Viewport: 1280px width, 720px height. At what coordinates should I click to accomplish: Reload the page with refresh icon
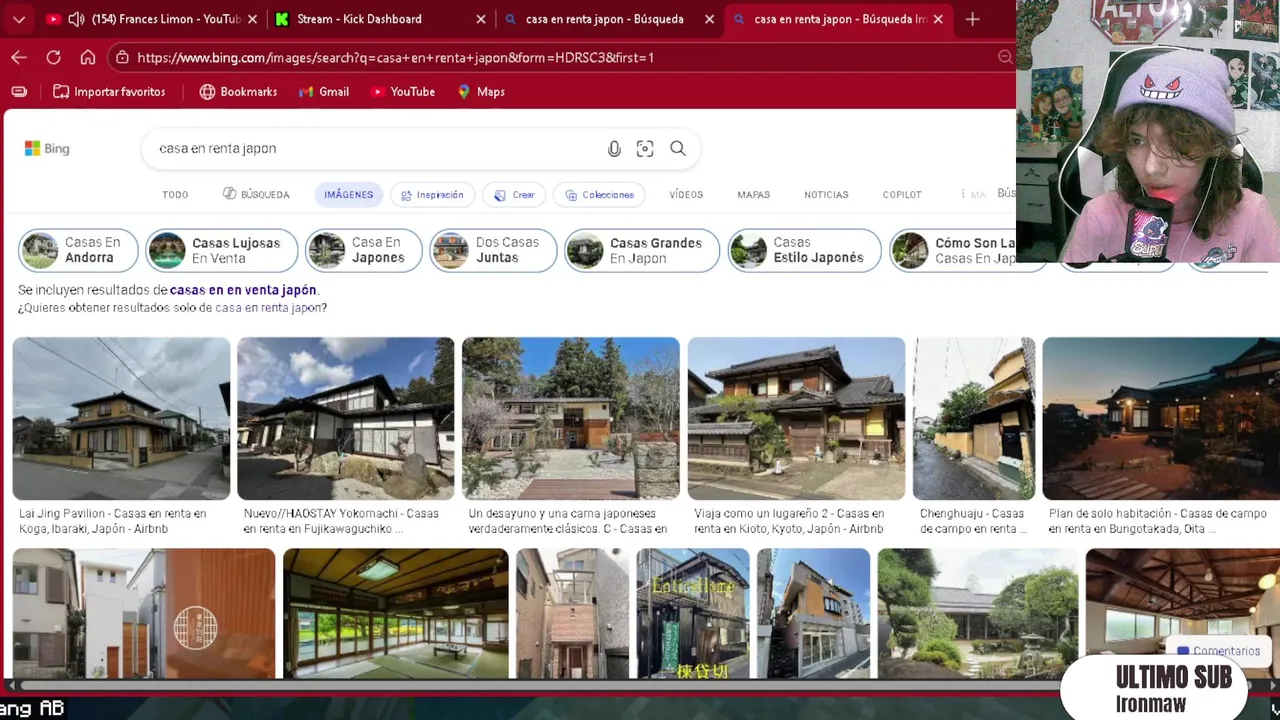coord(54,57)
